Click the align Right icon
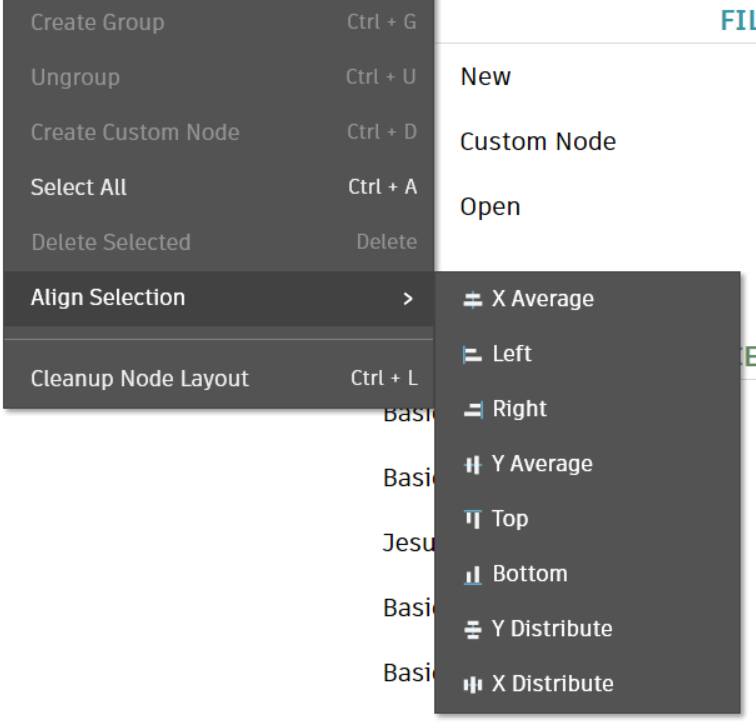Viewport: 756px width, 723px height. (x=473, y=409)
